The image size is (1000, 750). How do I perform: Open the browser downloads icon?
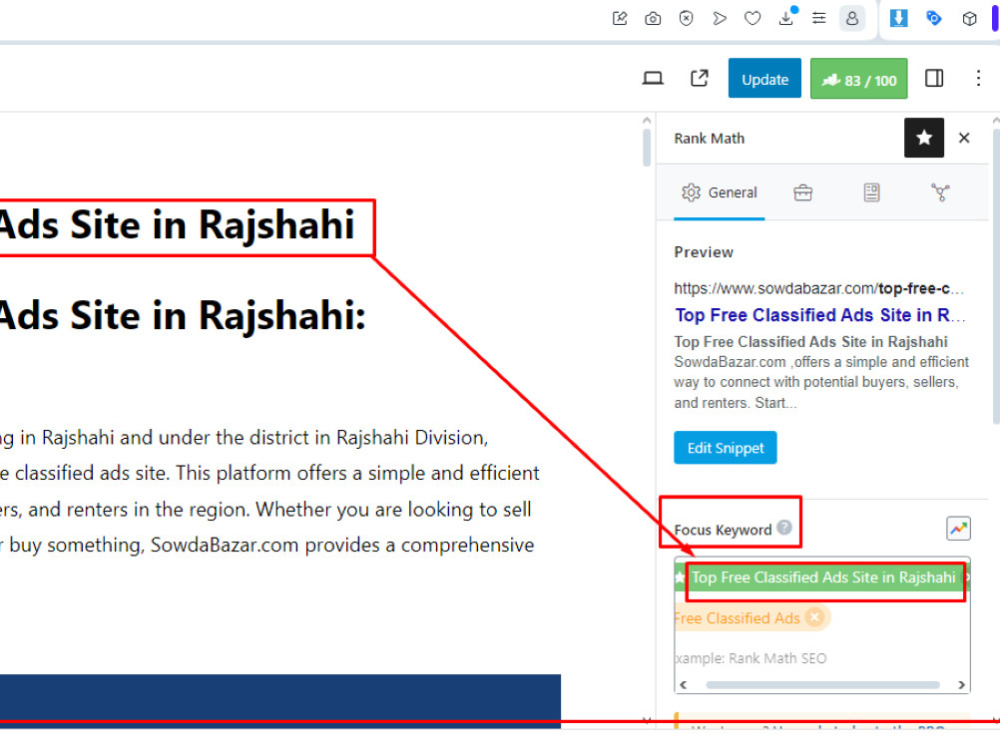pyautogui.click(x=787, y=17)
